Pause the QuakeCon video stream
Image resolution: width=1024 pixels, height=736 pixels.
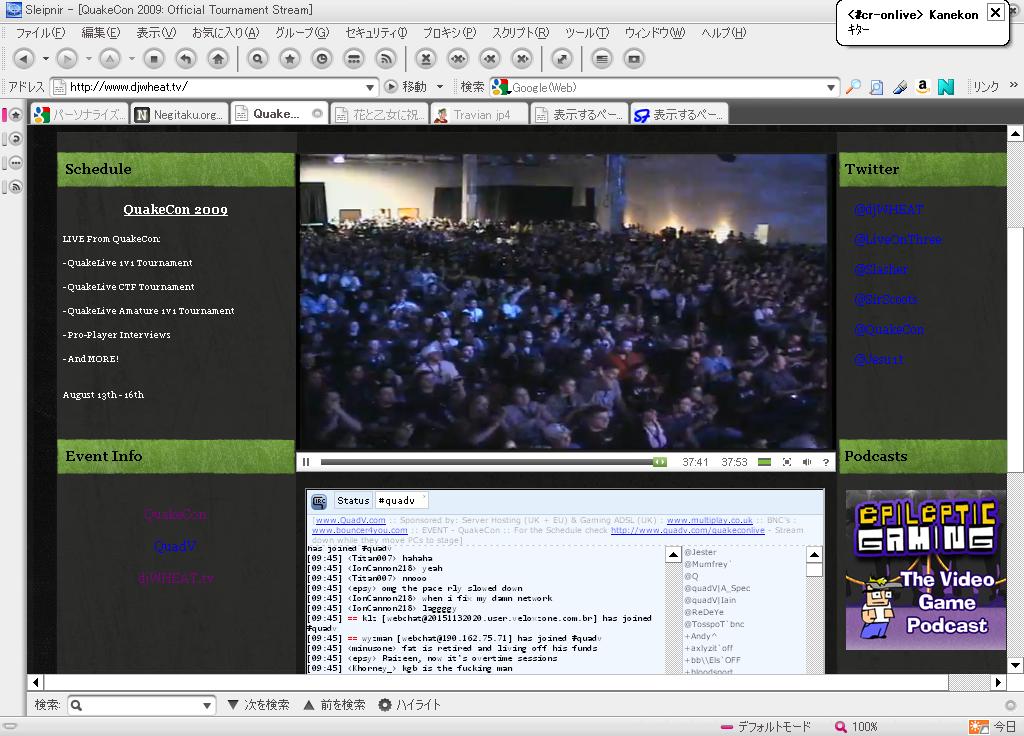tap(306, 463)
